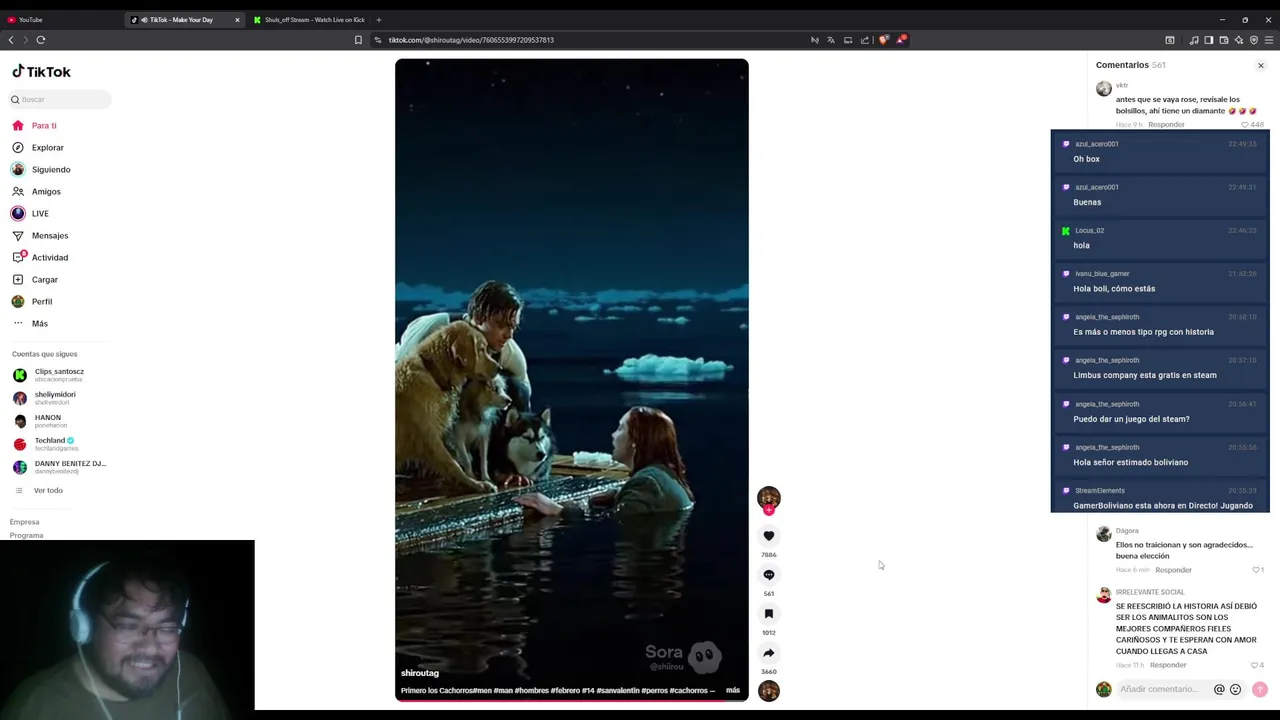Like vktr's comment with 448 likes
The image size is (1280, 720).
[x=1245, y=124]
